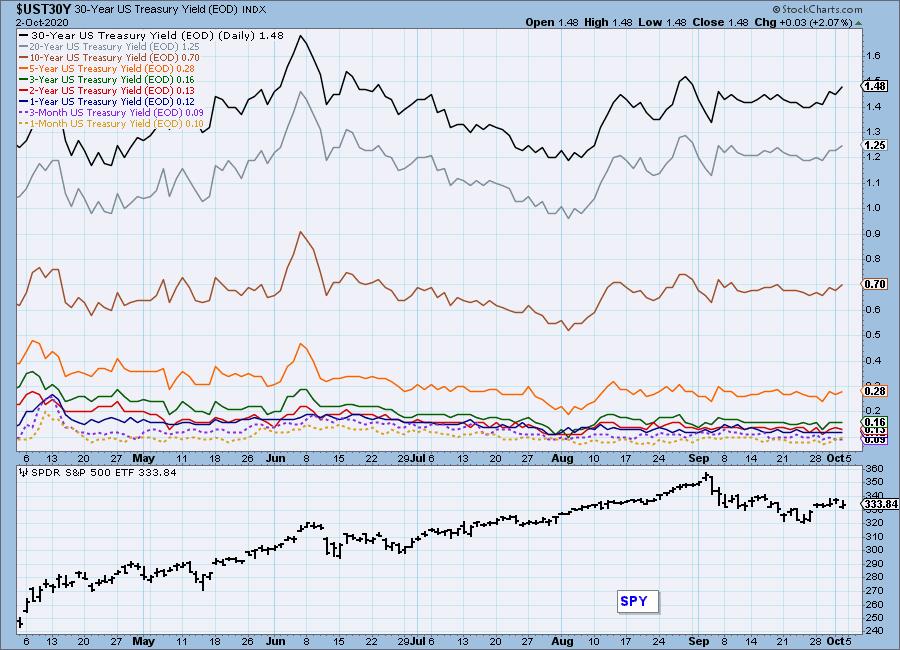Viewport: 900px width, 650px height.
Task: Click the 1-Month US Treasury Yield legend entry
Action: (111, 123)
